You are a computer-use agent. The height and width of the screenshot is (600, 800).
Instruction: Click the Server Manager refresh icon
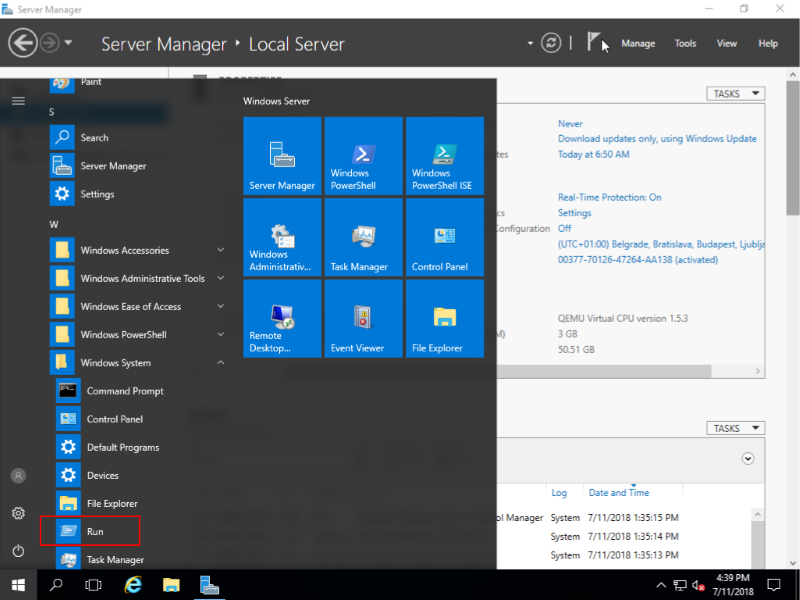pos(551,43)
